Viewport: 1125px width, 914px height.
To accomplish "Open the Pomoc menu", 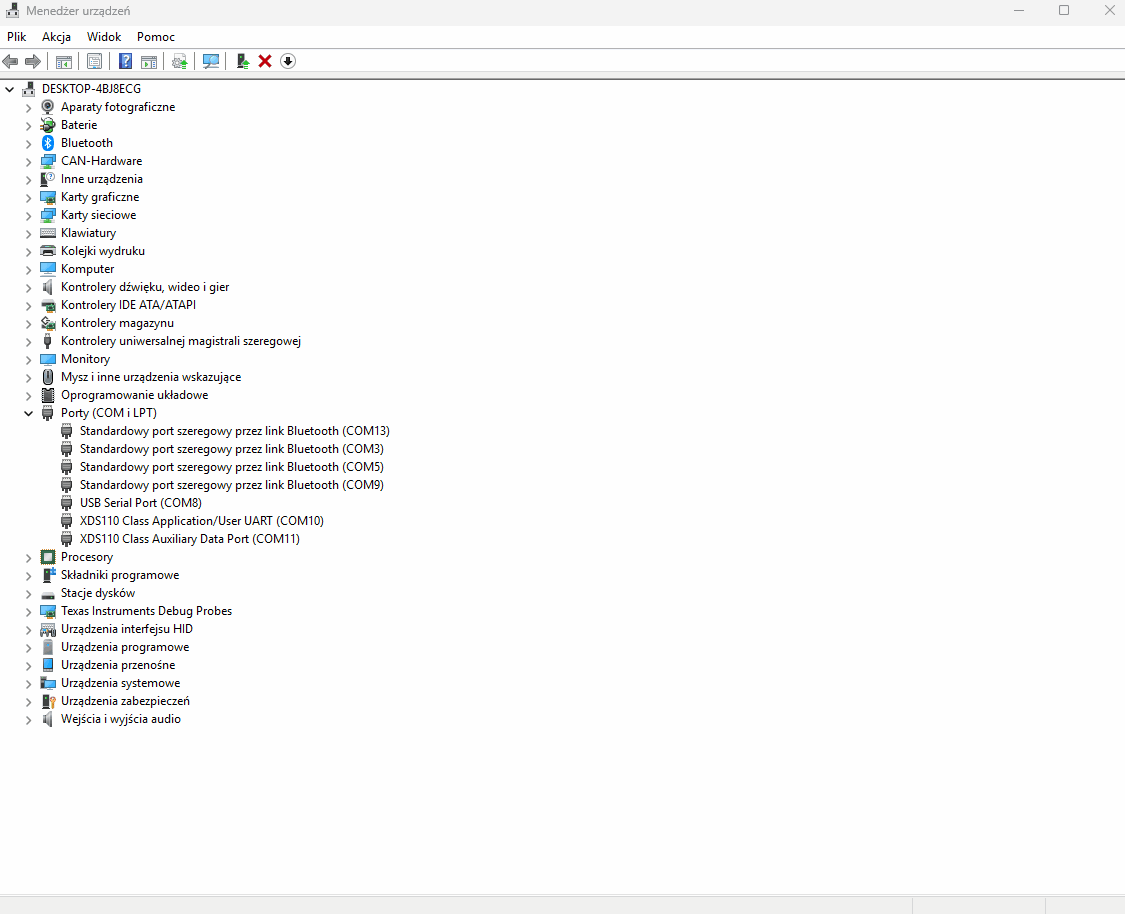I will [156, 37].
